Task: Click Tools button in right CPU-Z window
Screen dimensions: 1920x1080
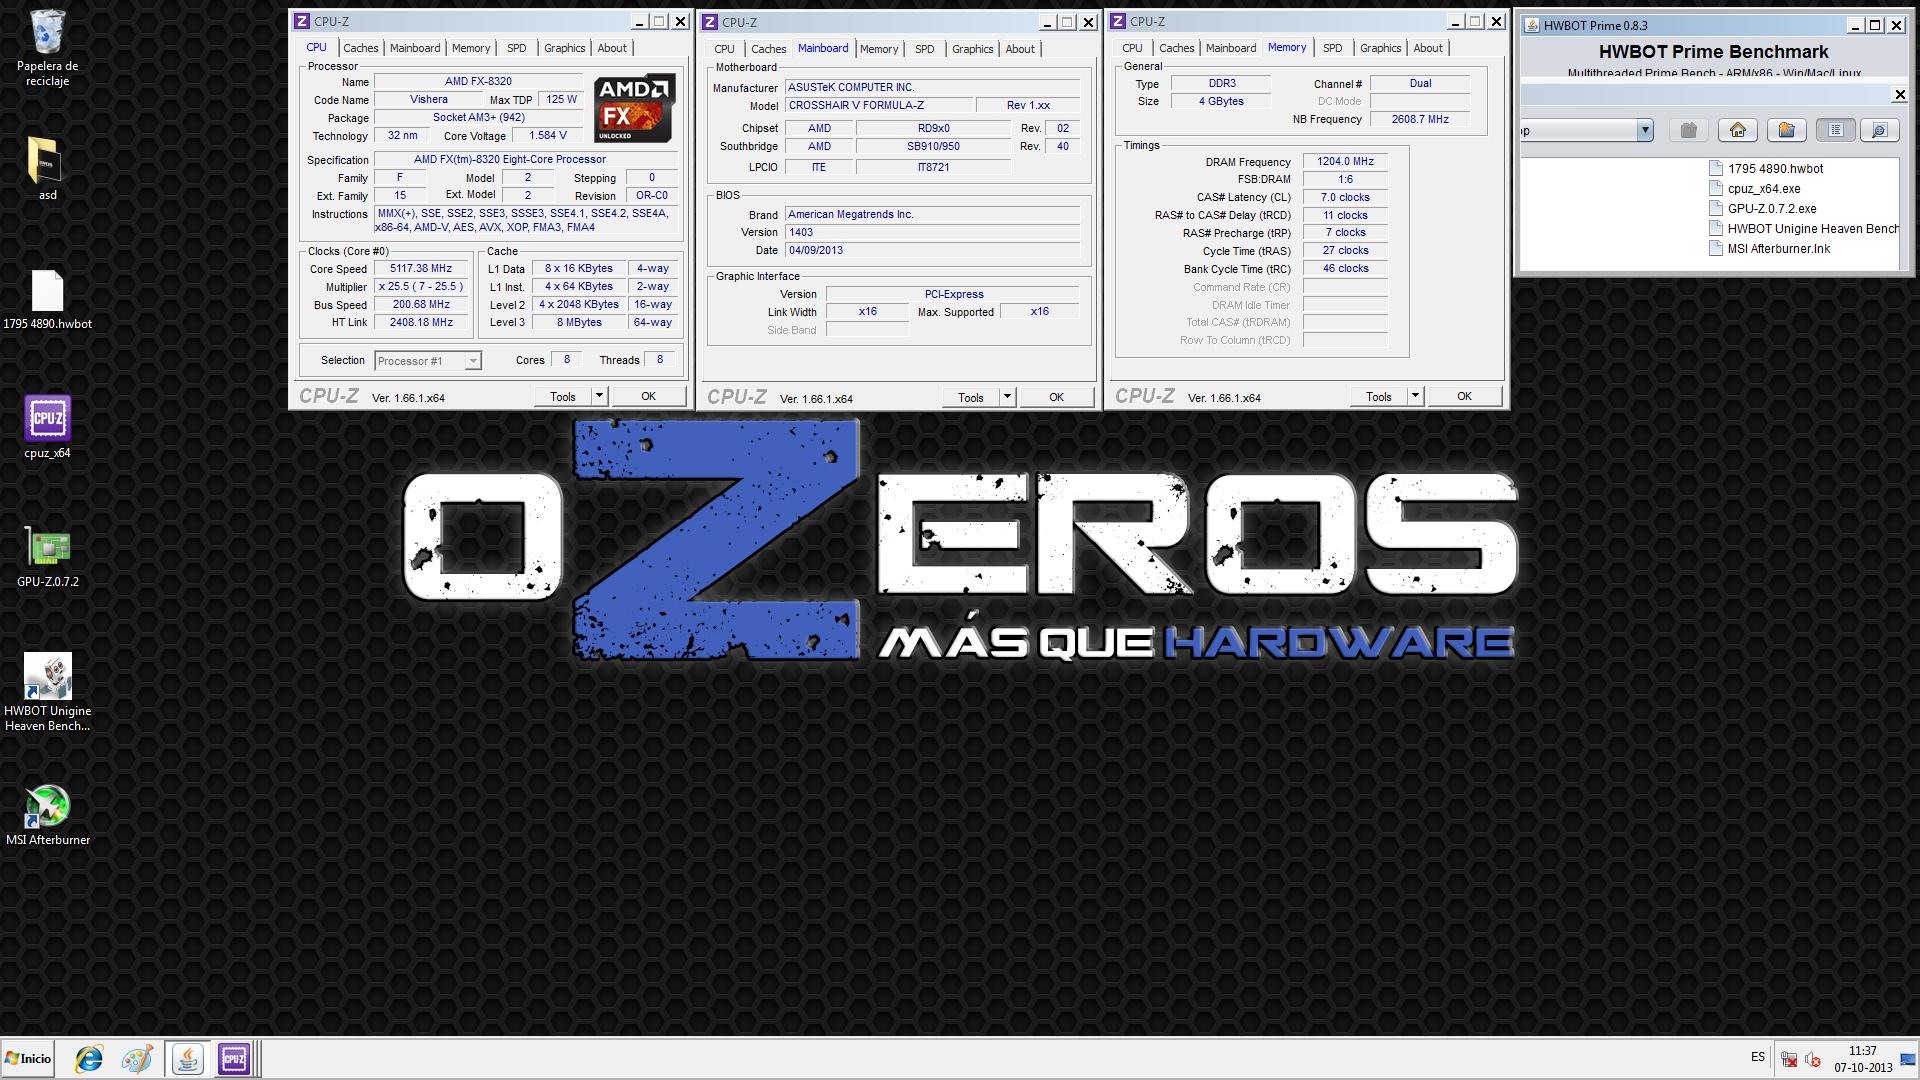Action: (1379, 397)
